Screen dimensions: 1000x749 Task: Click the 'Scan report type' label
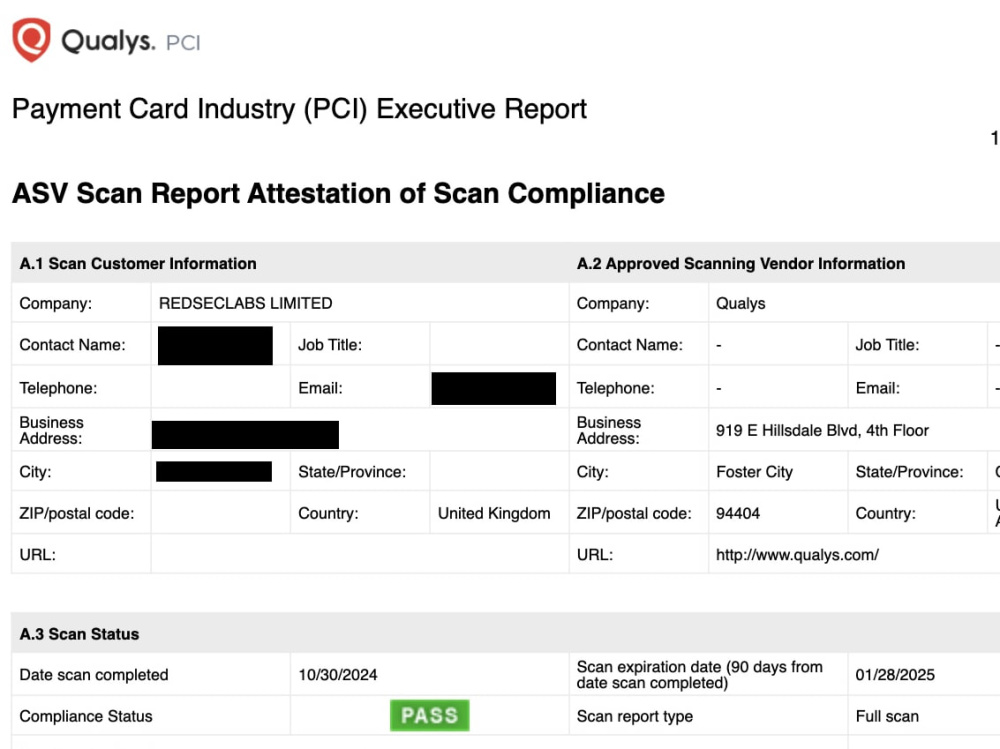(635, 716)
